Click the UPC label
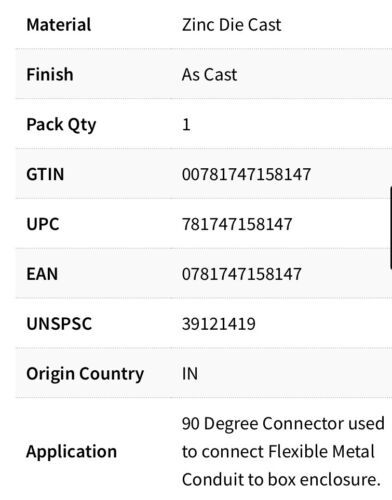392x500 pixels. click(43, 224)
